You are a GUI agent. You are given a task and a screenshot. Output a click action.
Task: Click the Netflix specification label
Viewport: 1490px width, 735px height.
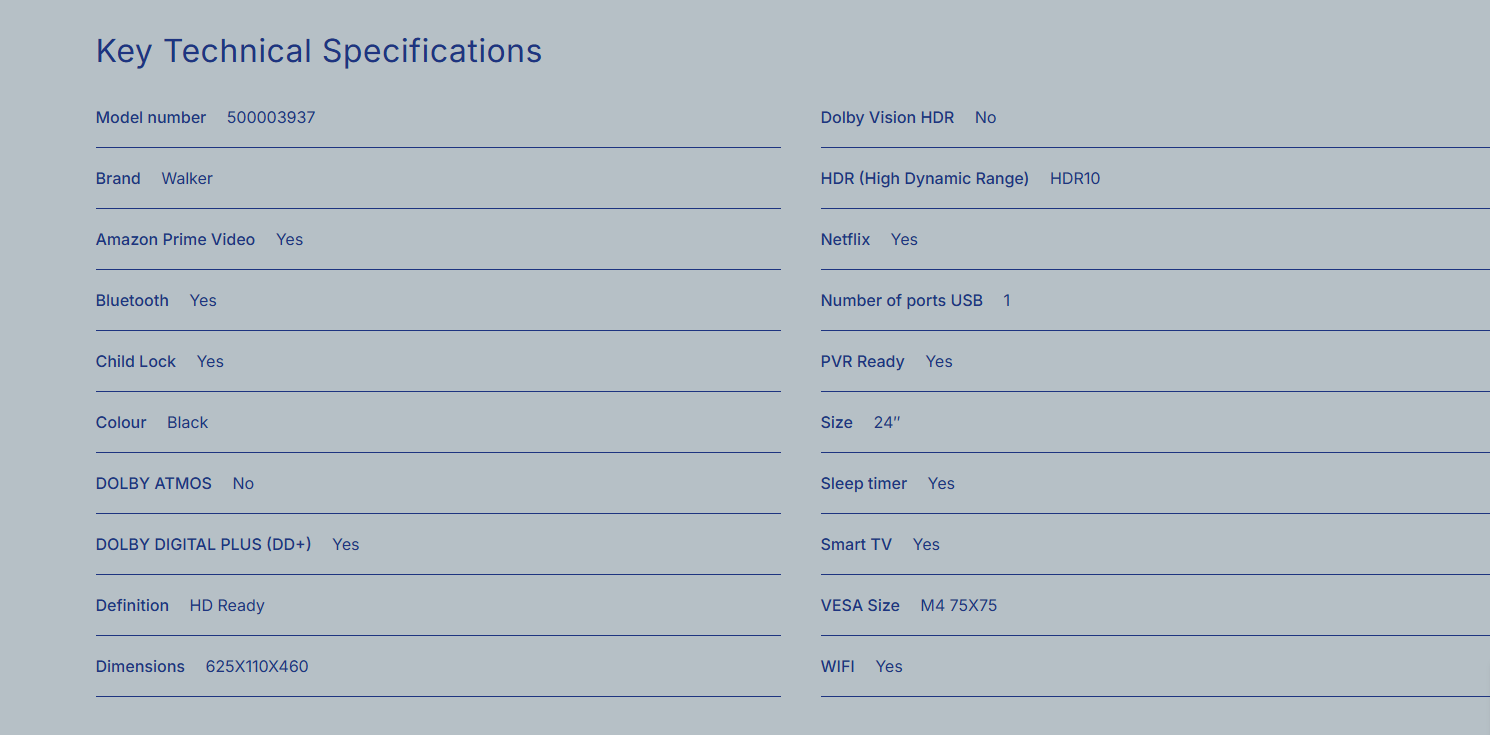(x=845, y=240)
